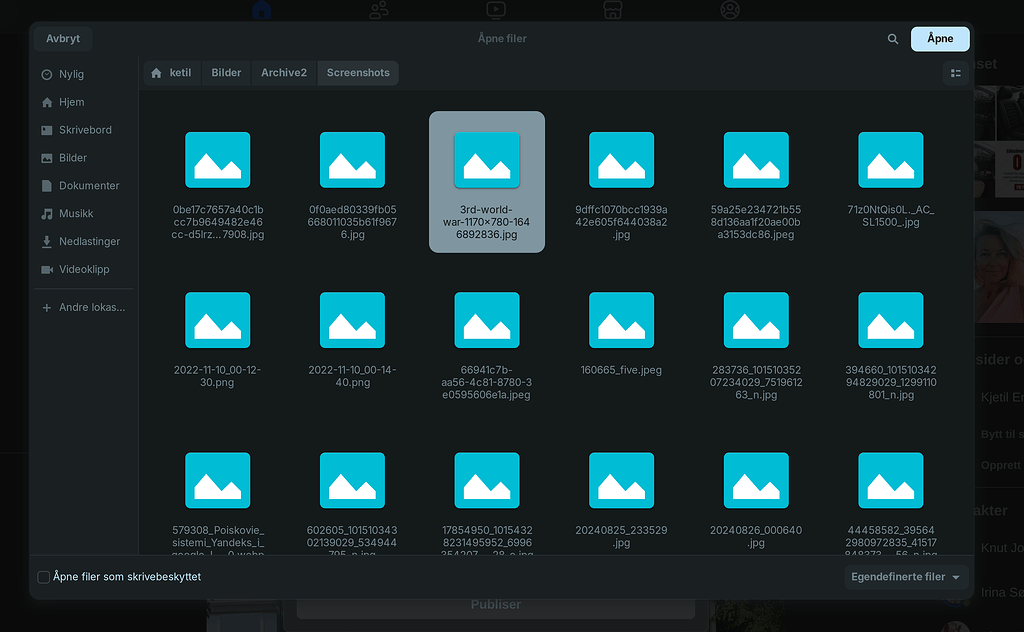The height and width of the screenshot is (632, 1024).
Task: Enable 'Åpne filer som skrivebeskyttet' checkbox
Action: 43,576
